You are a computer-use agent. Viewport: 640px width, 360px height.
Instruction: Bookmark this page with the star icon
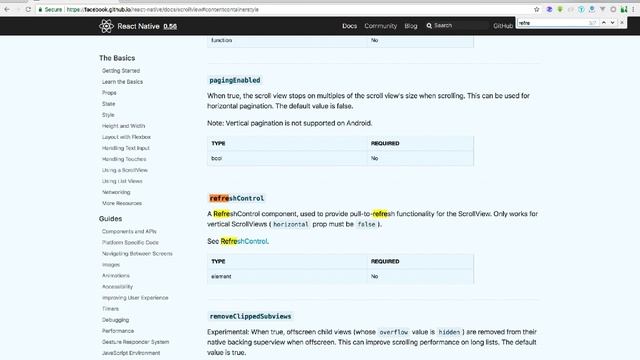coord(536,9)
